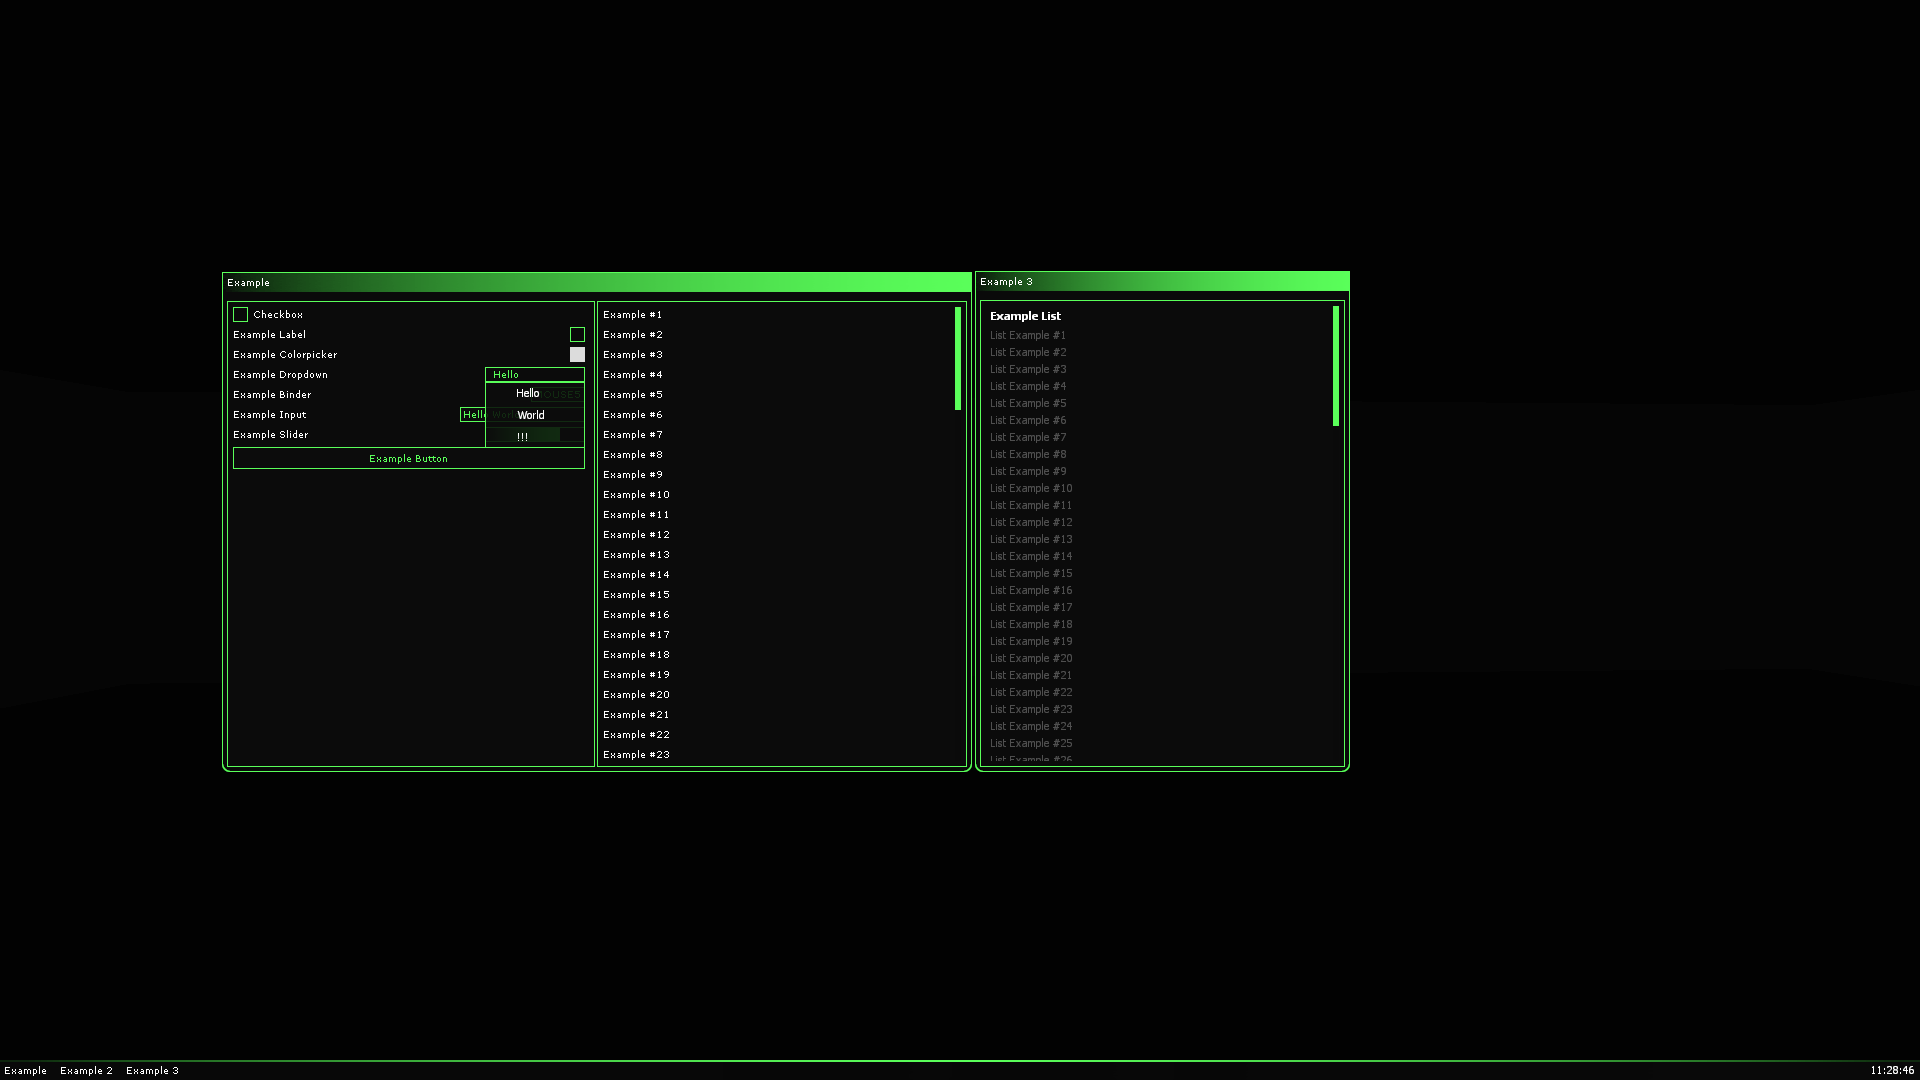Collapse the Example Dropdown showing Hello
This screenshot has height=1080, width=1920.
point(535,374)
